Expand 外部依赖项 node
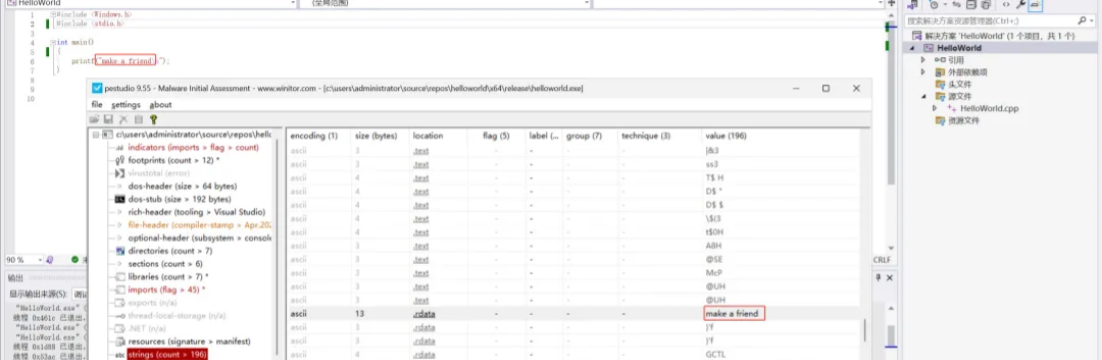The image size is (1102, 360). pyautogui.click(x=923, y=72)
